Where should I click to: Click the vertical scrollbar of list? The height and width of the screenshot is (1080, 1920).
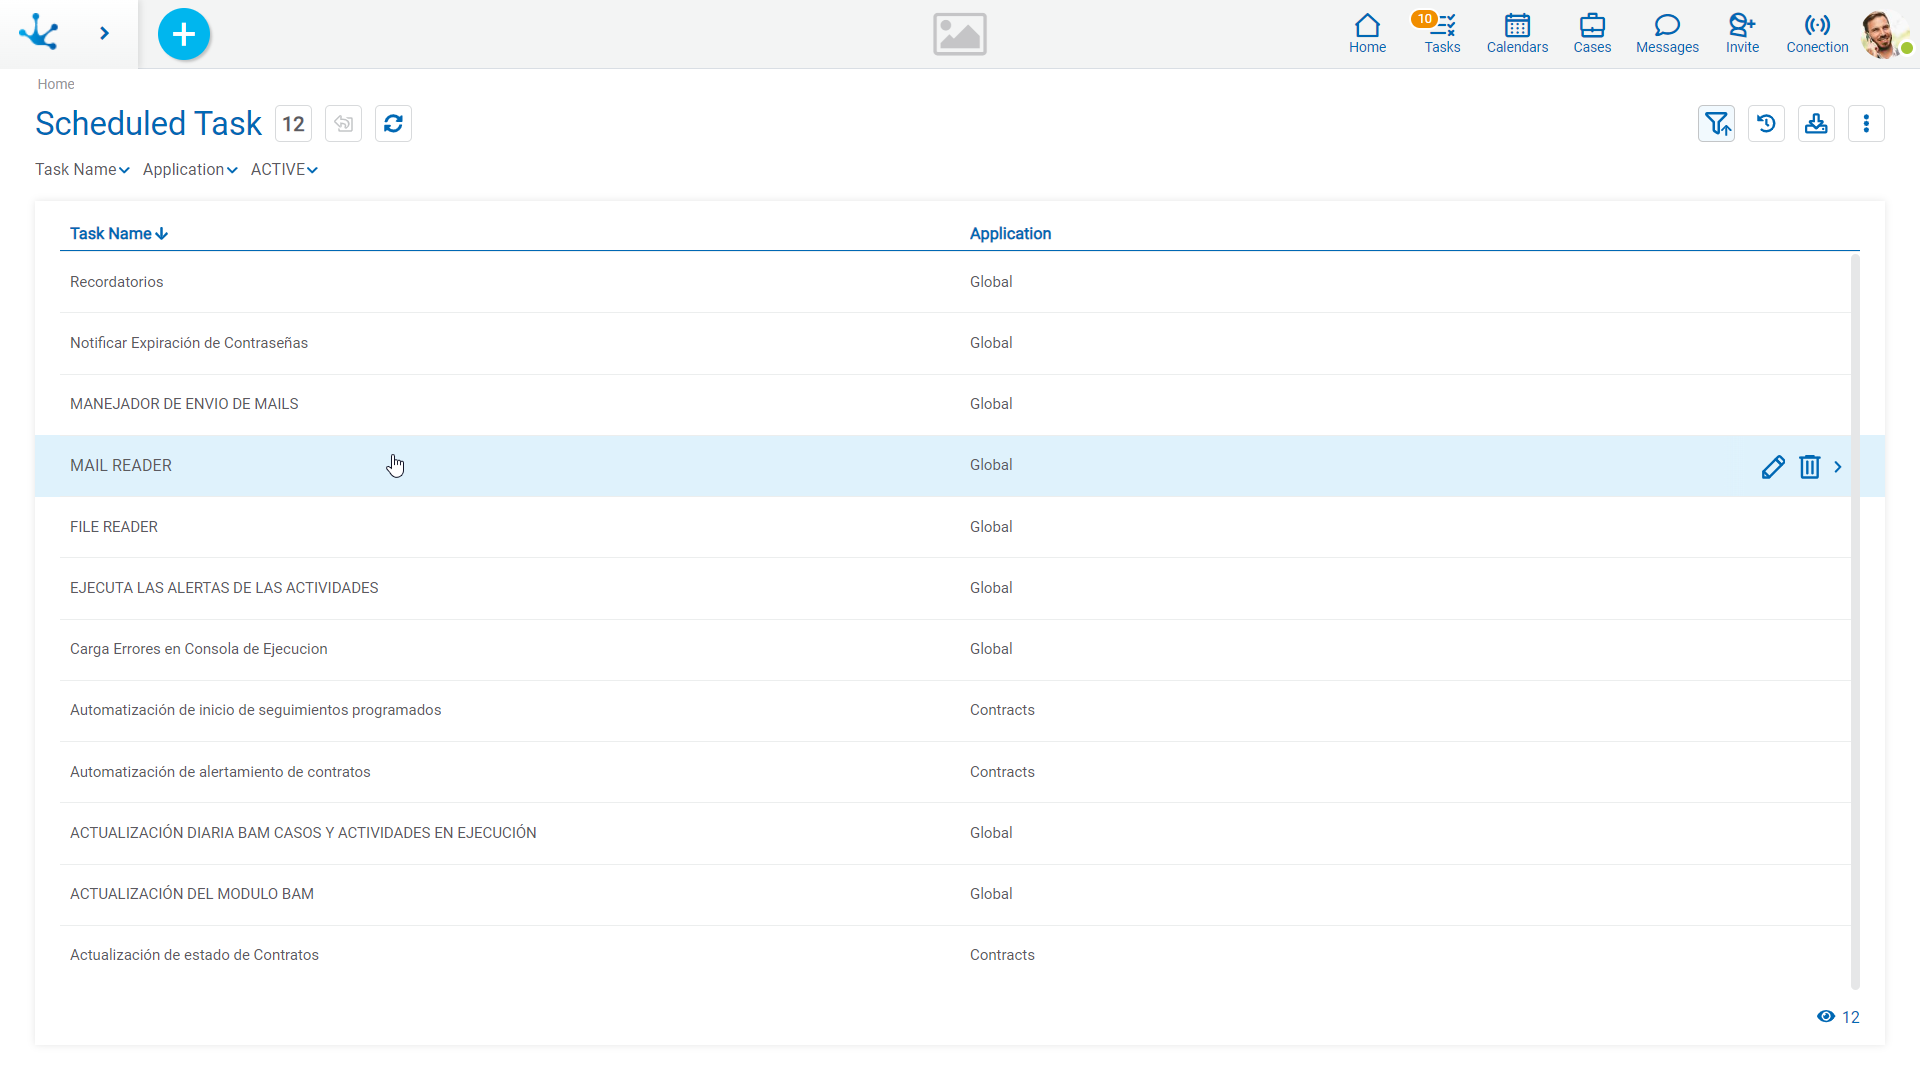(x=1855, y=620)
